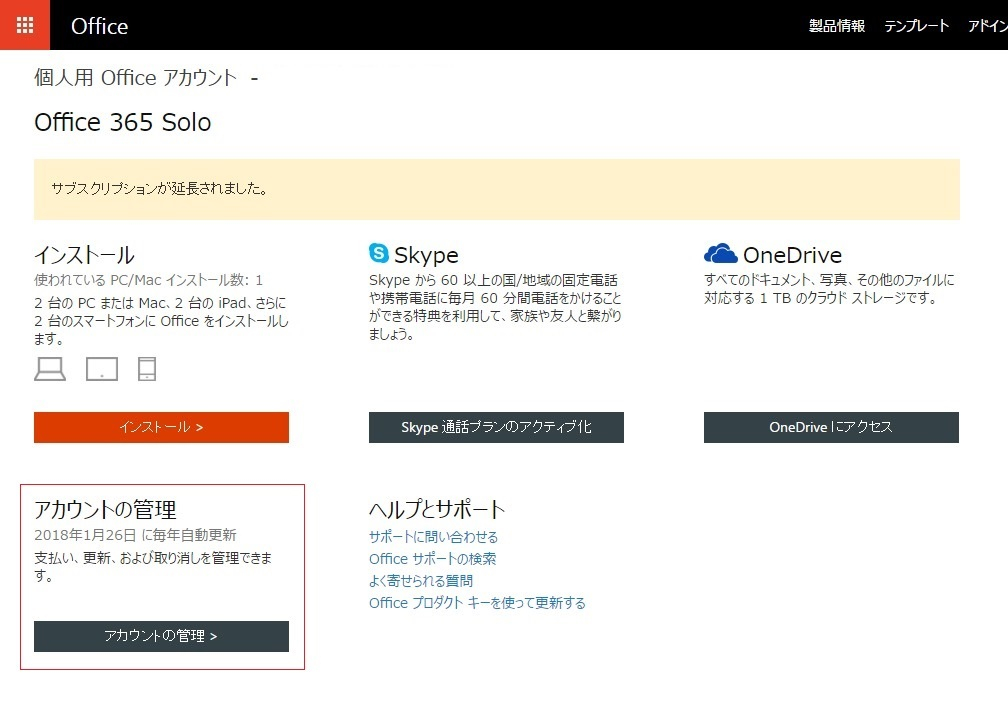Click the Skype logo icon
Image resolution: width=1008 pixels, height=707 pixels.
379,253
